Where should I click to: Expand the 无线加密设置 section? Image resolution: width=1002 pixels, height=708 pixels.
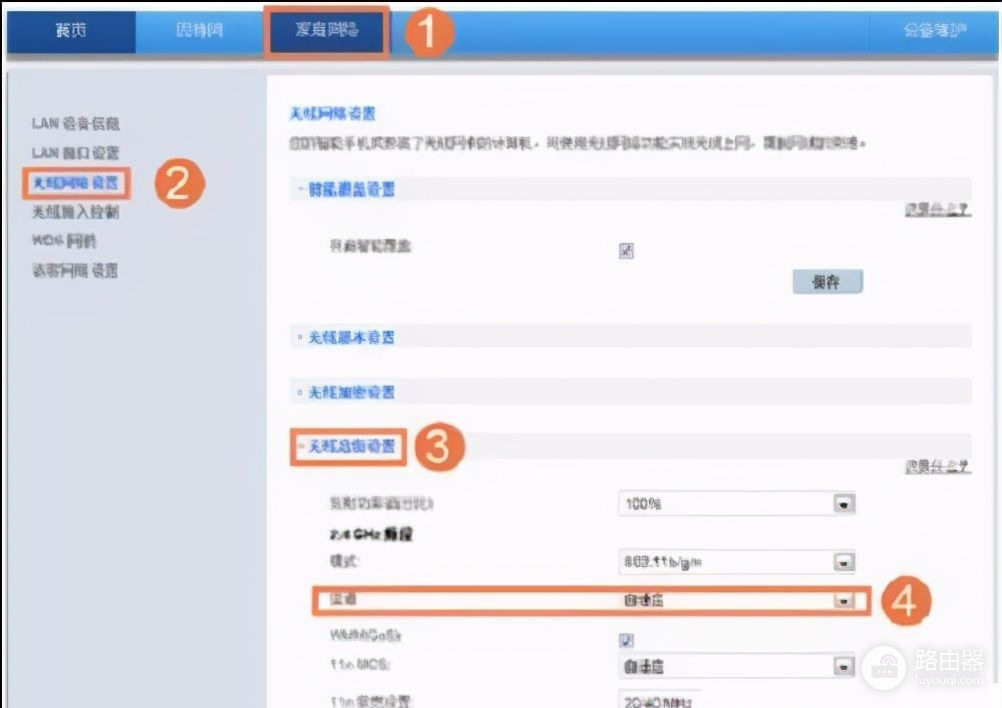(x=346, y=392)
